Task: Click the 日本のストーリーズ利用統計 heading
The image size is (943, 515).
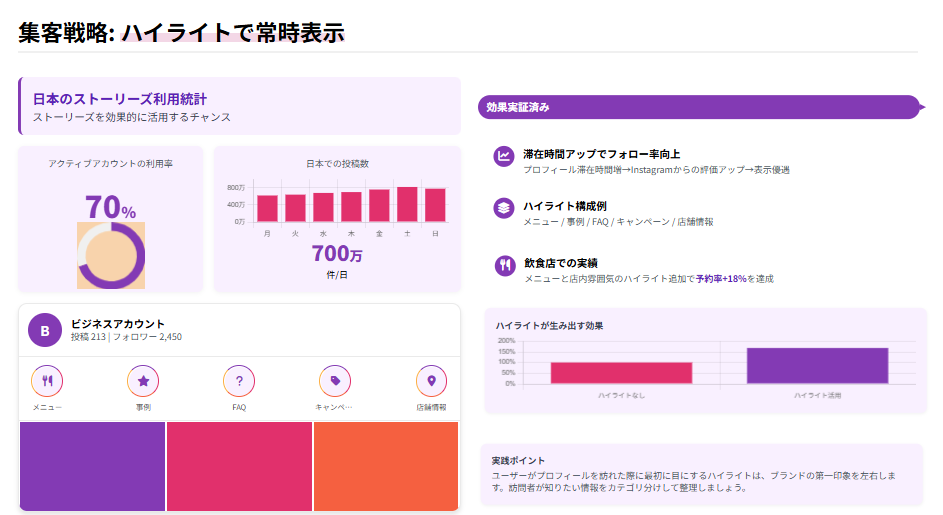Action: pyautogui.click(x=120, y=99)
